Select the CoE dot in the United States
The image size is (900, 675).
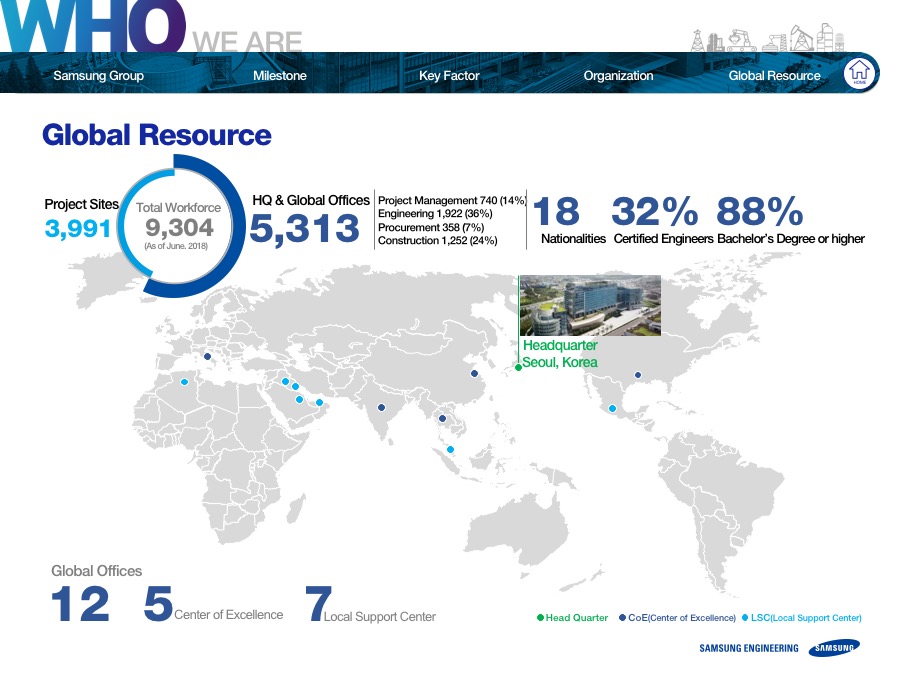[638, 375]
